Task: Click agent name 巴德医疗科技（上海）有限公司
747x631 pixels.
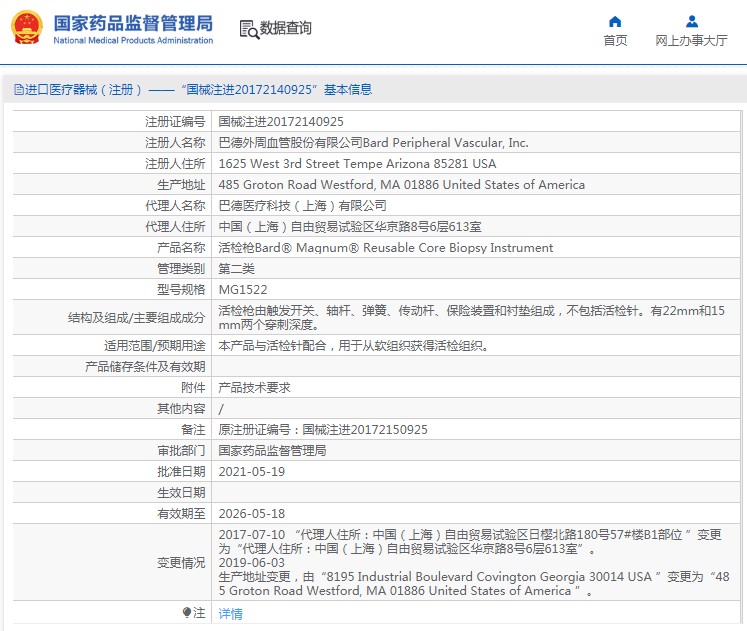Action: coord(303,206)
